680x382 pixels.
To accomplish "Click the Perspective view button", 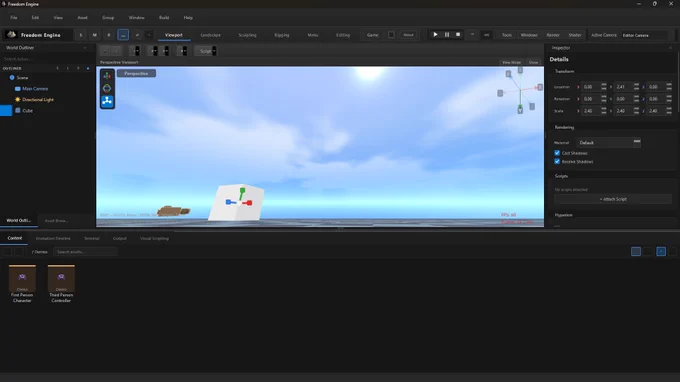I will point(136,73).
